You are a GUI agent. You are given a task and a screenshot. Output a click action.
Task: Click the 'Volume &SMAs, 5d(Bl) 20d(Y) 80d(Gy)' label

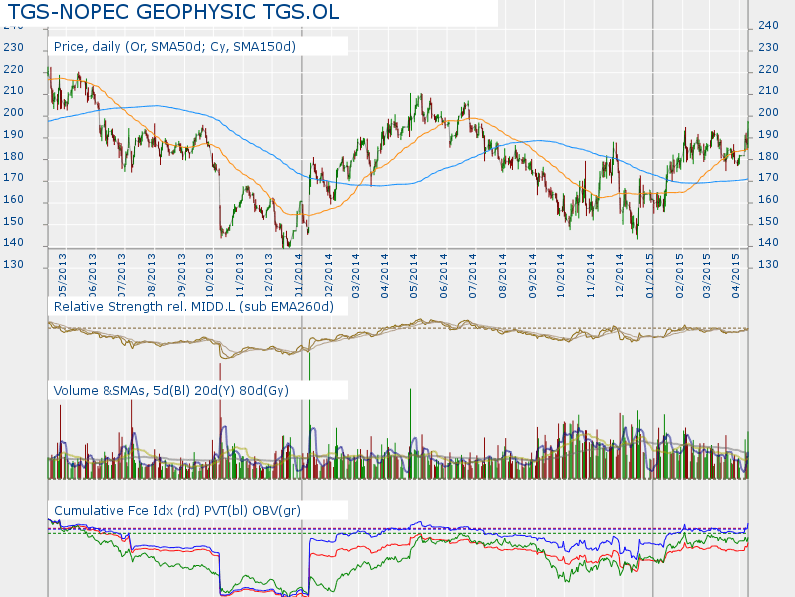171,390
